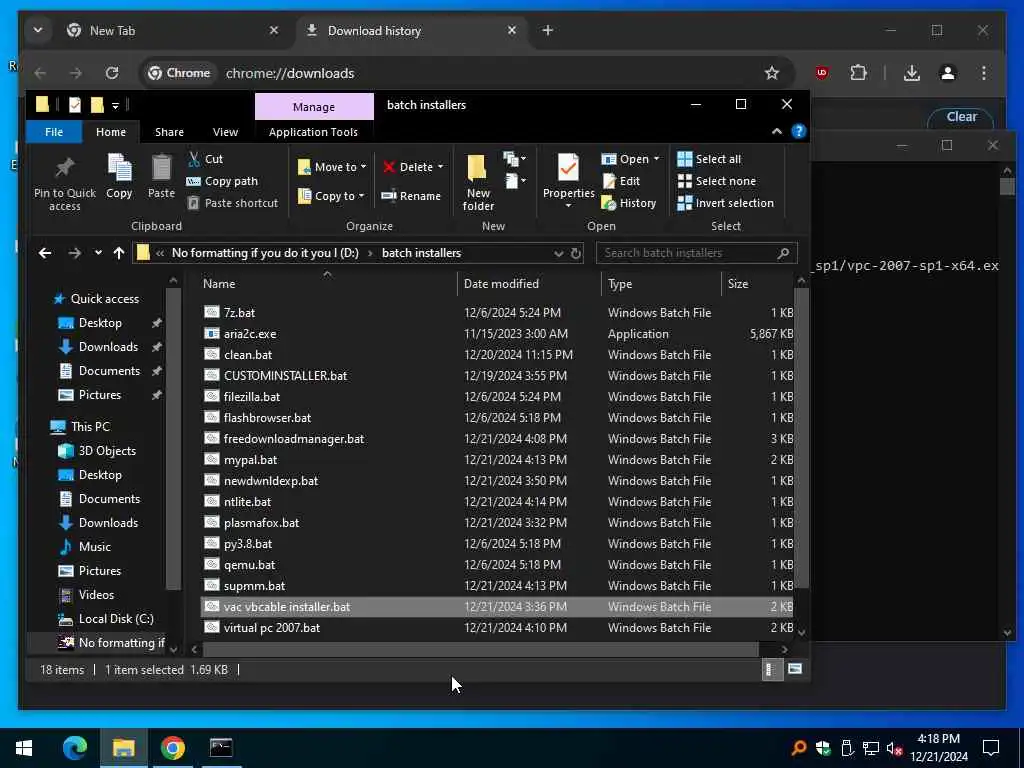Open the File menu tab
The width and height of the screenshot is (1024, 768).
54,132
